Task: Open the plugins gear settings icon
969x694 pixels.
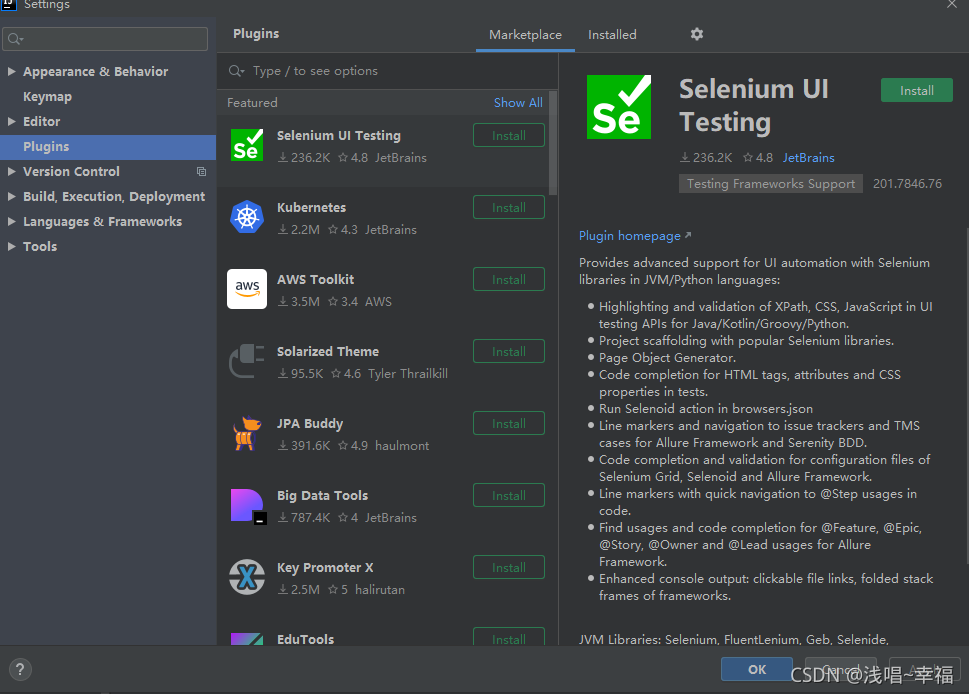Action: tap(697, 34)
